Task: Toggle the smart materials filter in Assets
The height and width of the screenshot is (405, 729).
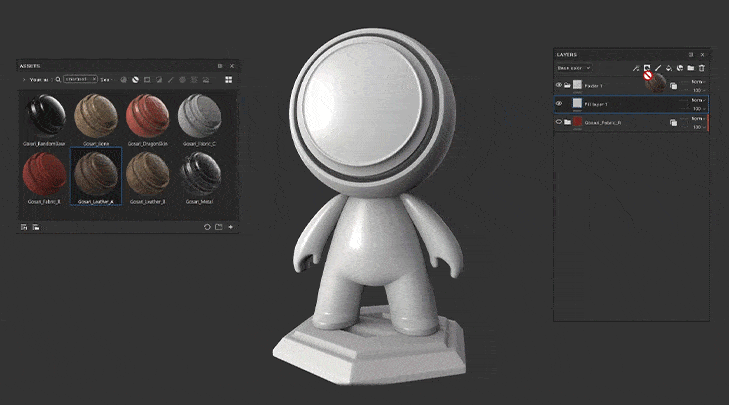Action: [135, 80]
